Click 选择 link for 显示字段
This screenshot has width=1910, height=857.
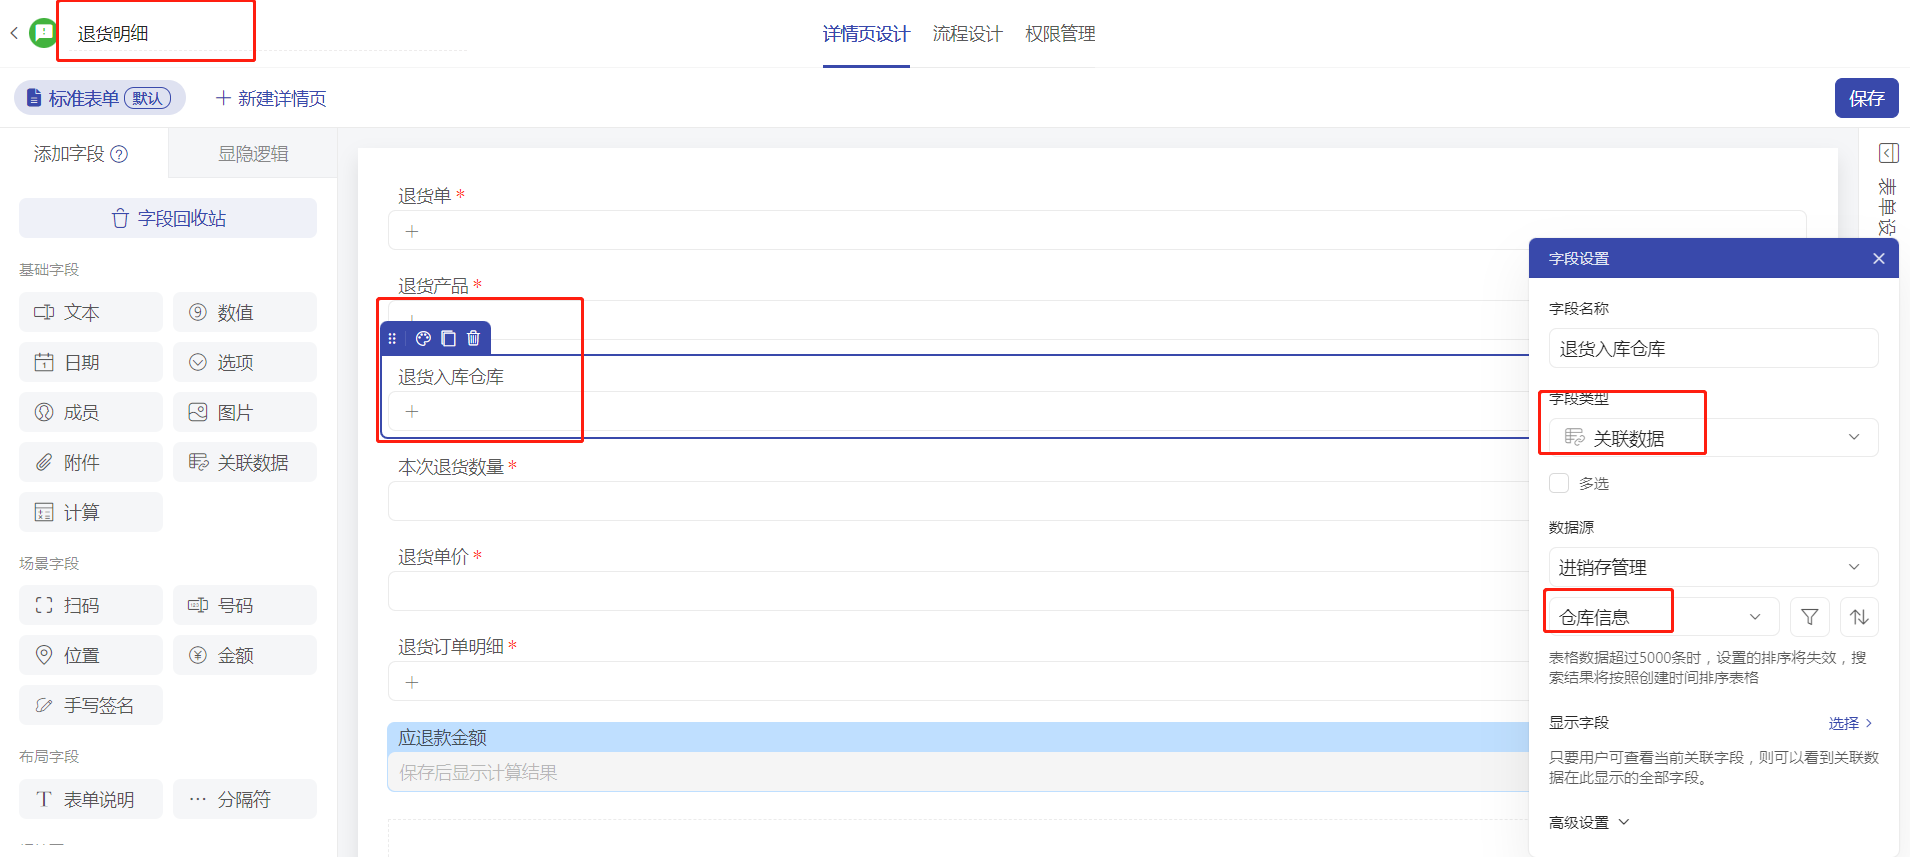click(x=1850, y=723)
